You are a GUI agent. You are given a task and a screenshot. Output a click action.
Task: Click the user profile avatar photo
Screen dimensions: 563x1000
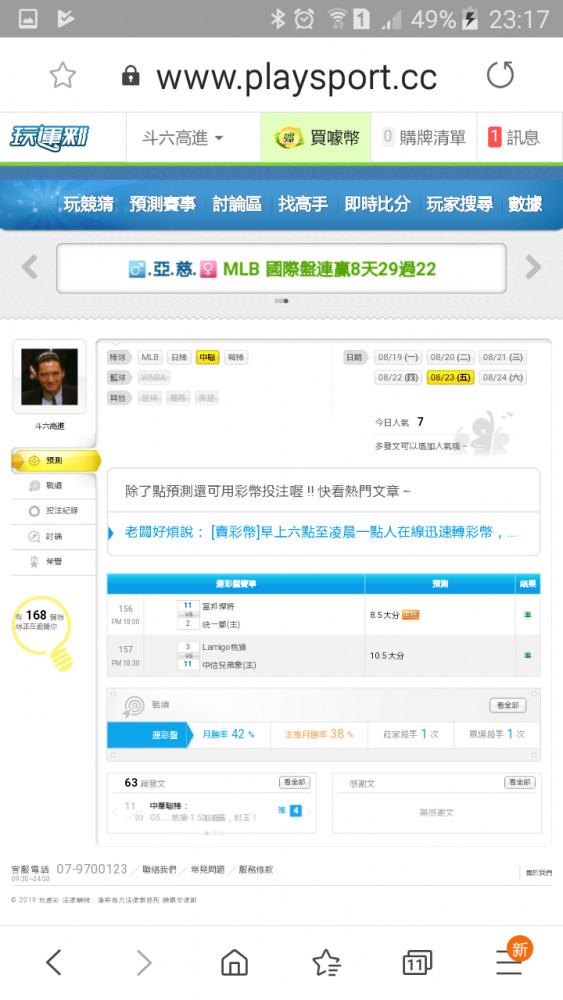50,376
